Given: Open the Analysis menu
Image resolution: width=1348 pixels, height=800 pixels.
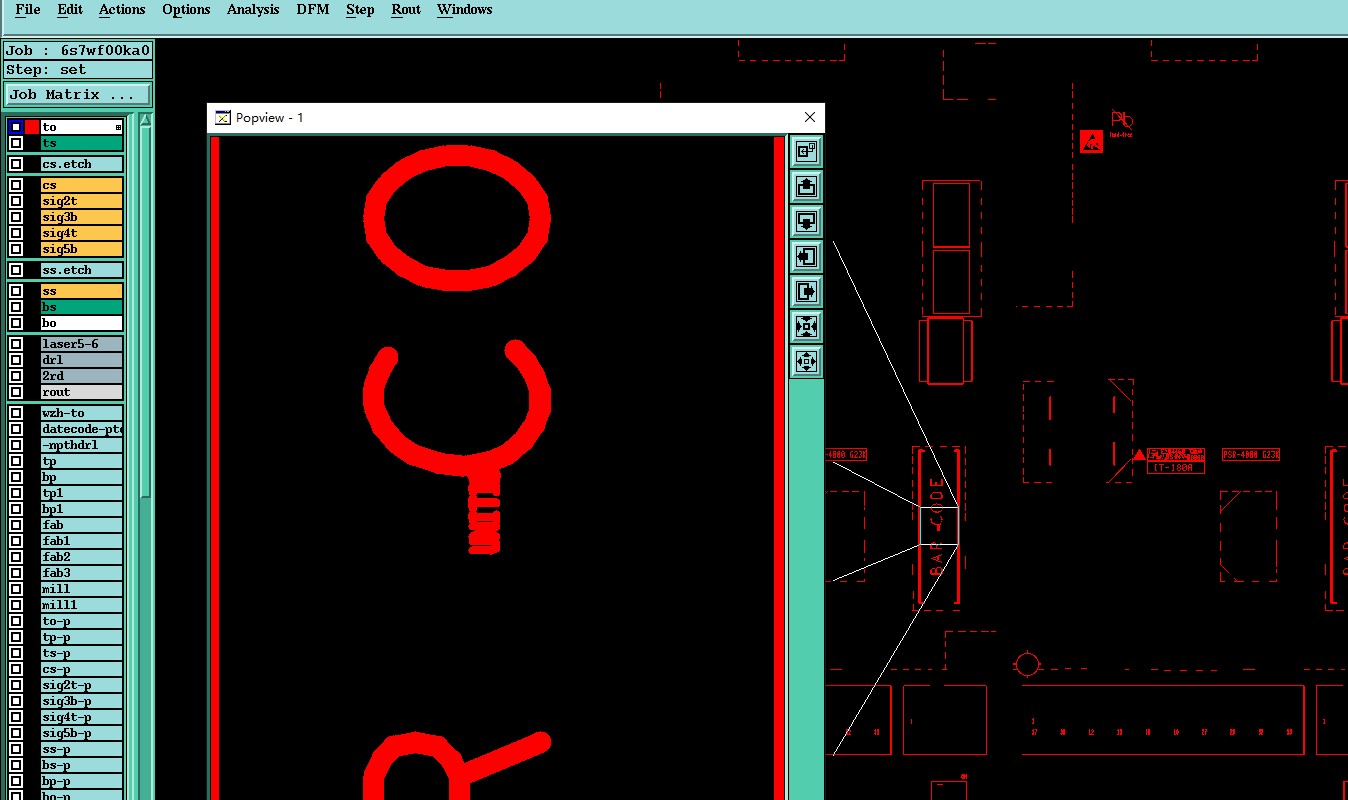Looking at the screenshot, I should point(253,10).
